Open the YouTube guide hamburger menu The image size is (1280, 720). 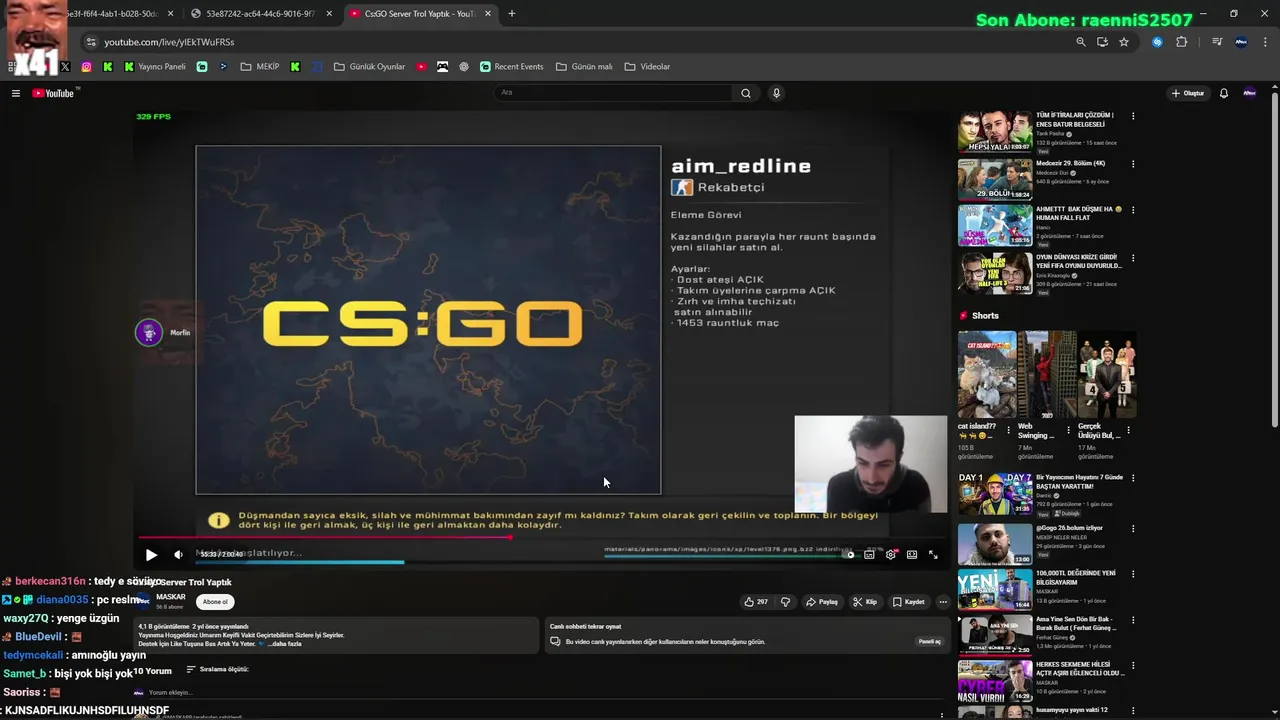(x=16, y=93)
